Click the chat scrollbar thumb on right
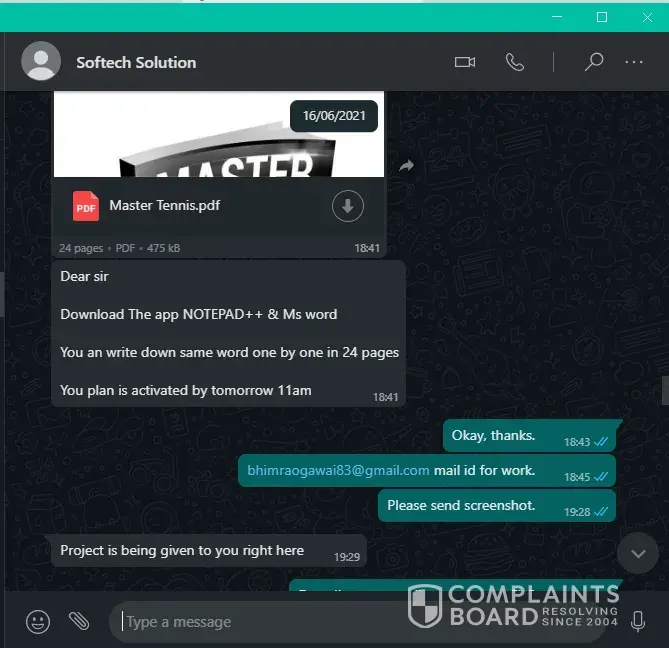The width and height of the screenshot is (669, 648). coord(665,390)
